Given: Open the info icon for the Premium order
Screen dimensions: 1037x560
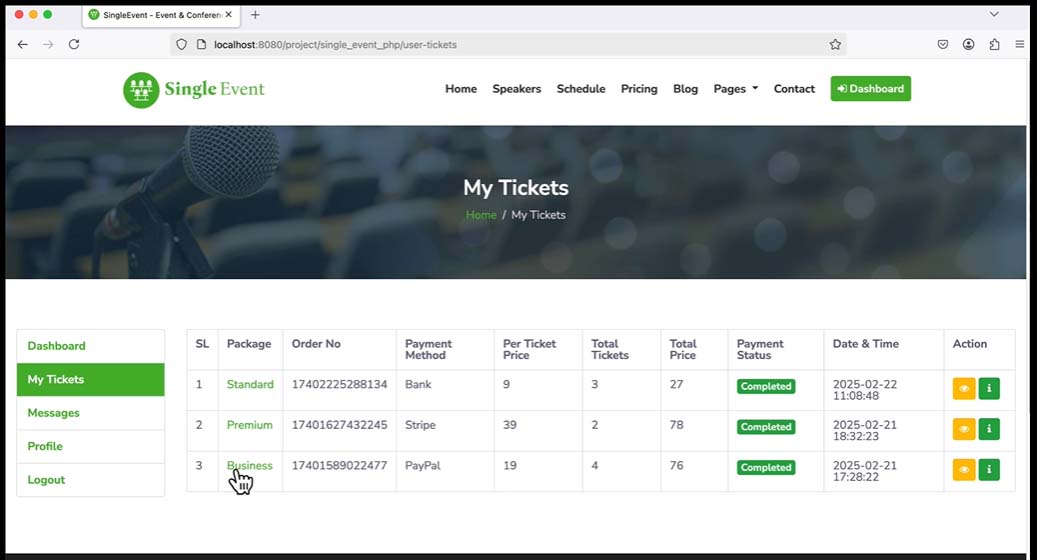Looking at the screenshot, I should click(x=989, y=429).
